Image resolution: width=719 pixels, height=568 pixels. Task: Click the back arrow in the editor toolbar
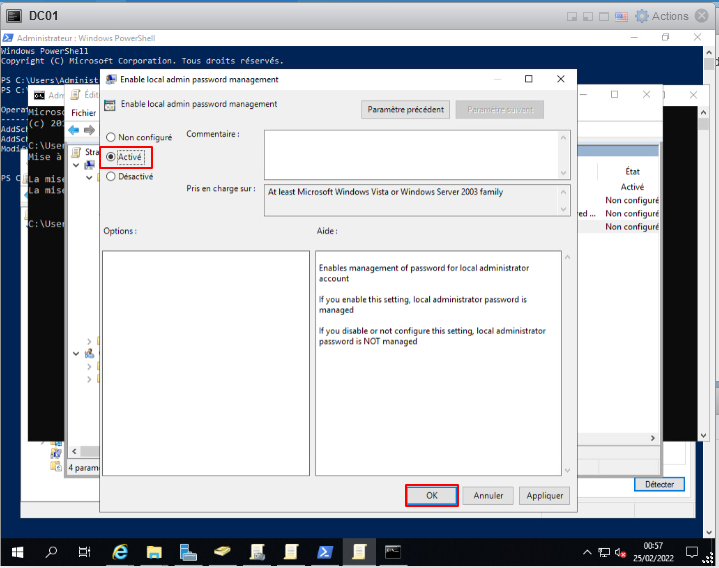pyautogui.click(x=74, y=130)
